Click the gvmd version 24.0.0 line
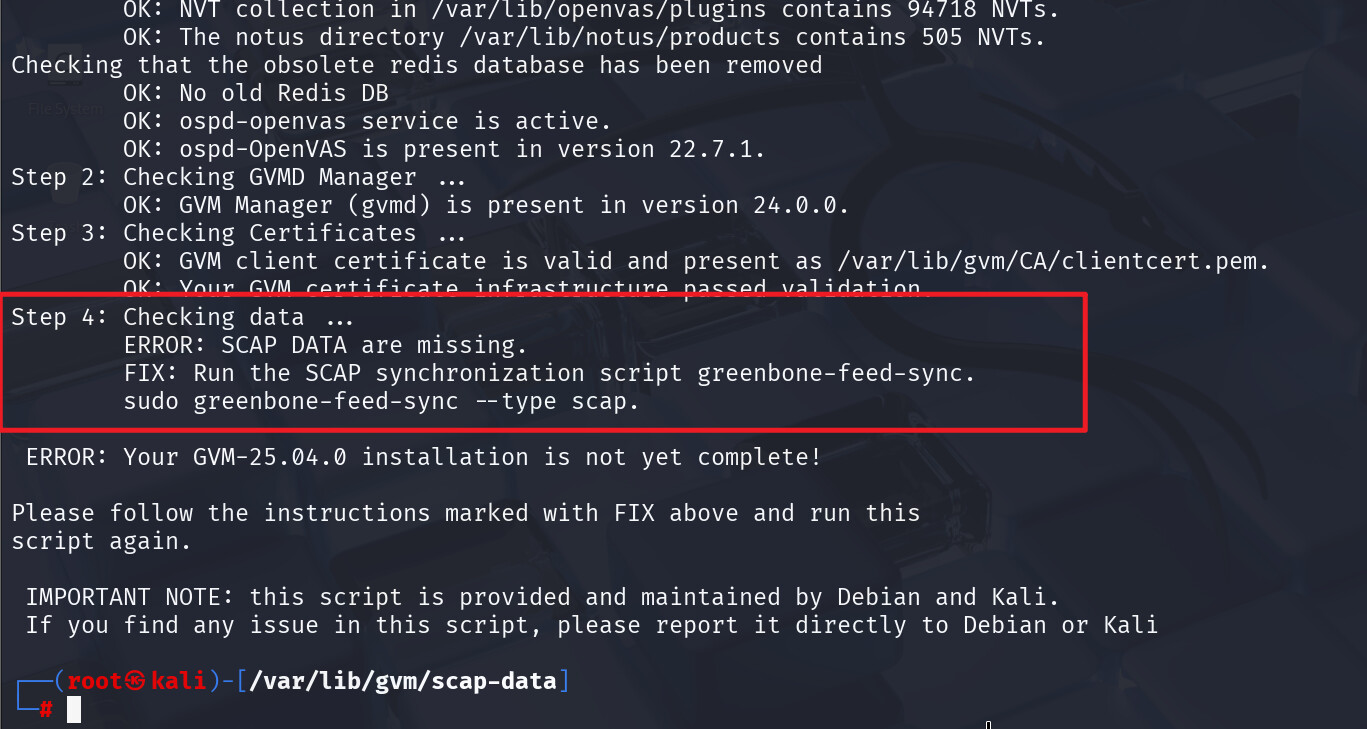Image resolution: width=1367 pixels, height=729 pixels. 486,206
